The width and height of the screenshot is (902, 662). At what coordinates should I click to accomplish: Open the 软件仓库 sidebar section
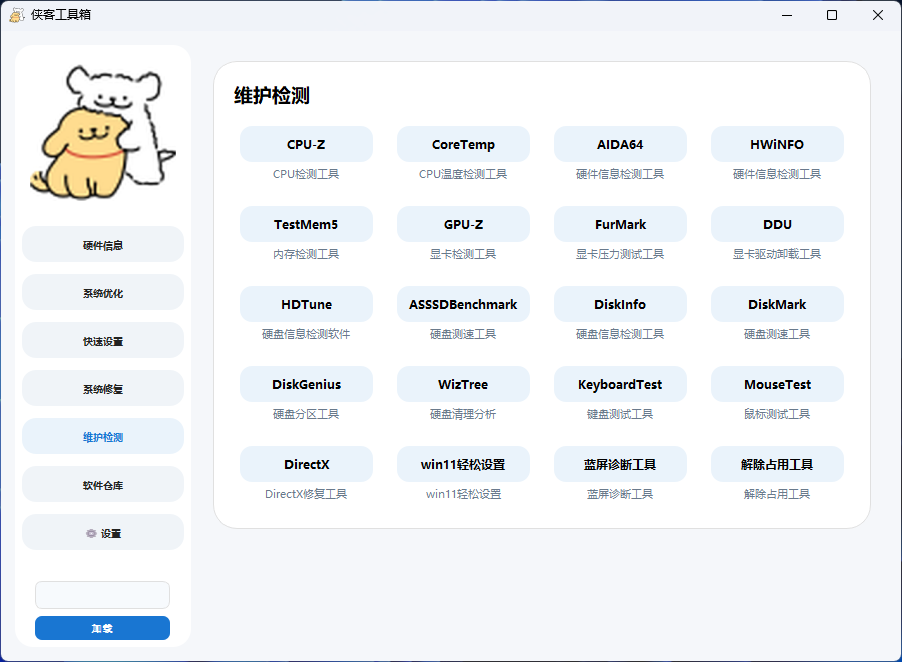pos(103,485)
